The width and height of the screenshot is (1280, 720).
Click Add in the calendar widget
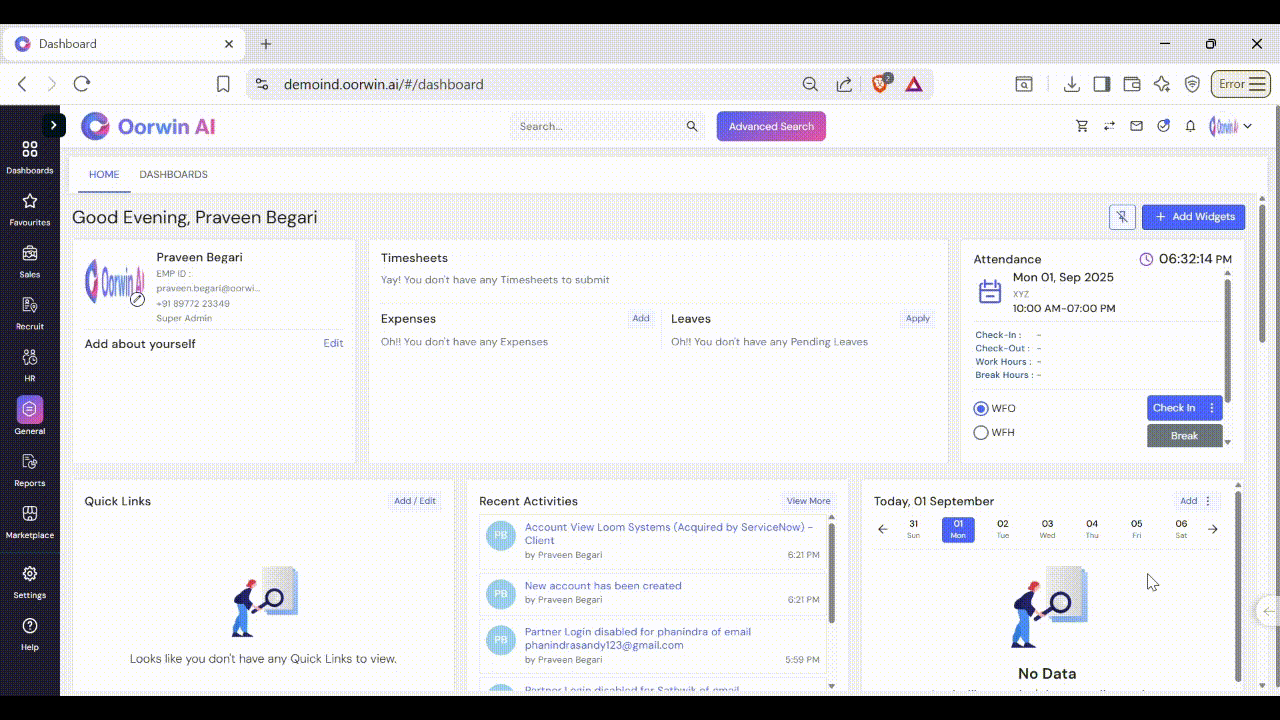[x=1188, y=501]
